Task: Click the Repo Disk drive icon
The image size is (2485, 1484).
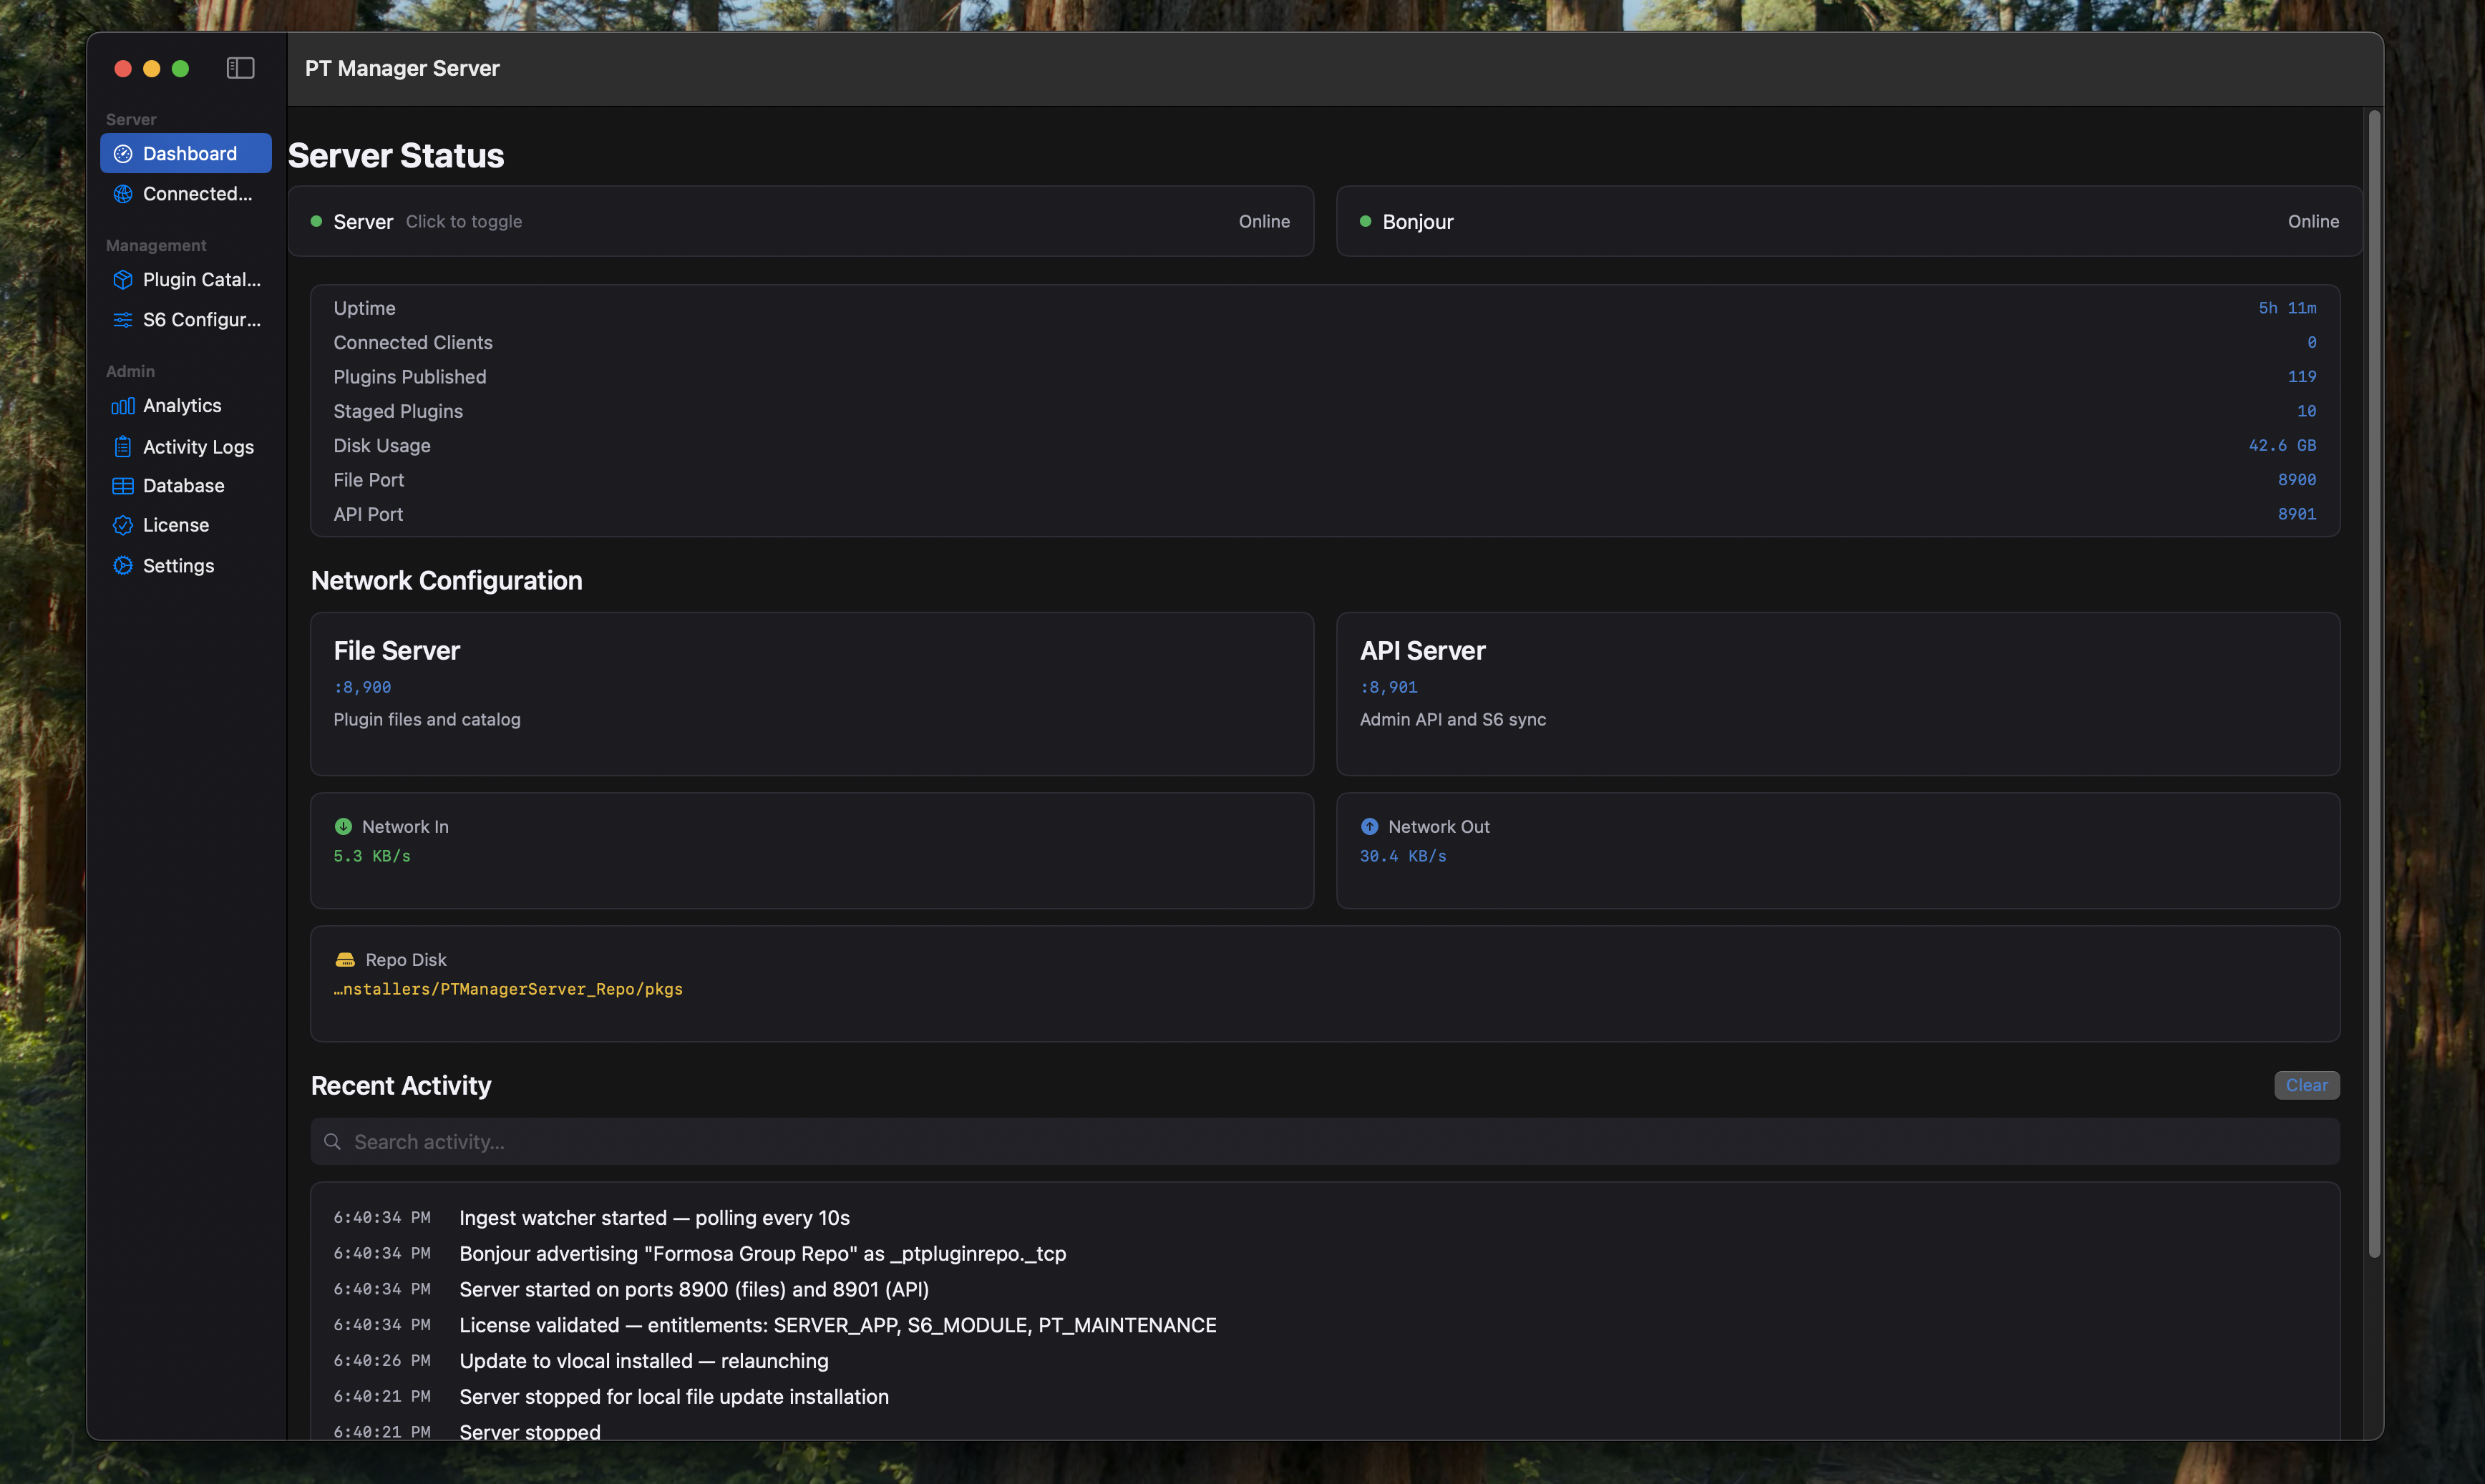Action: (345, 960)
